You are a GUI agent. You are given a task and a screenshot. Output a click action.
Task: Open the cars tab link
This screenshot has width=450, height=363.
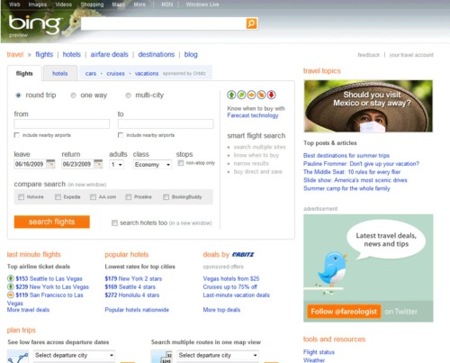click(91, 74)
